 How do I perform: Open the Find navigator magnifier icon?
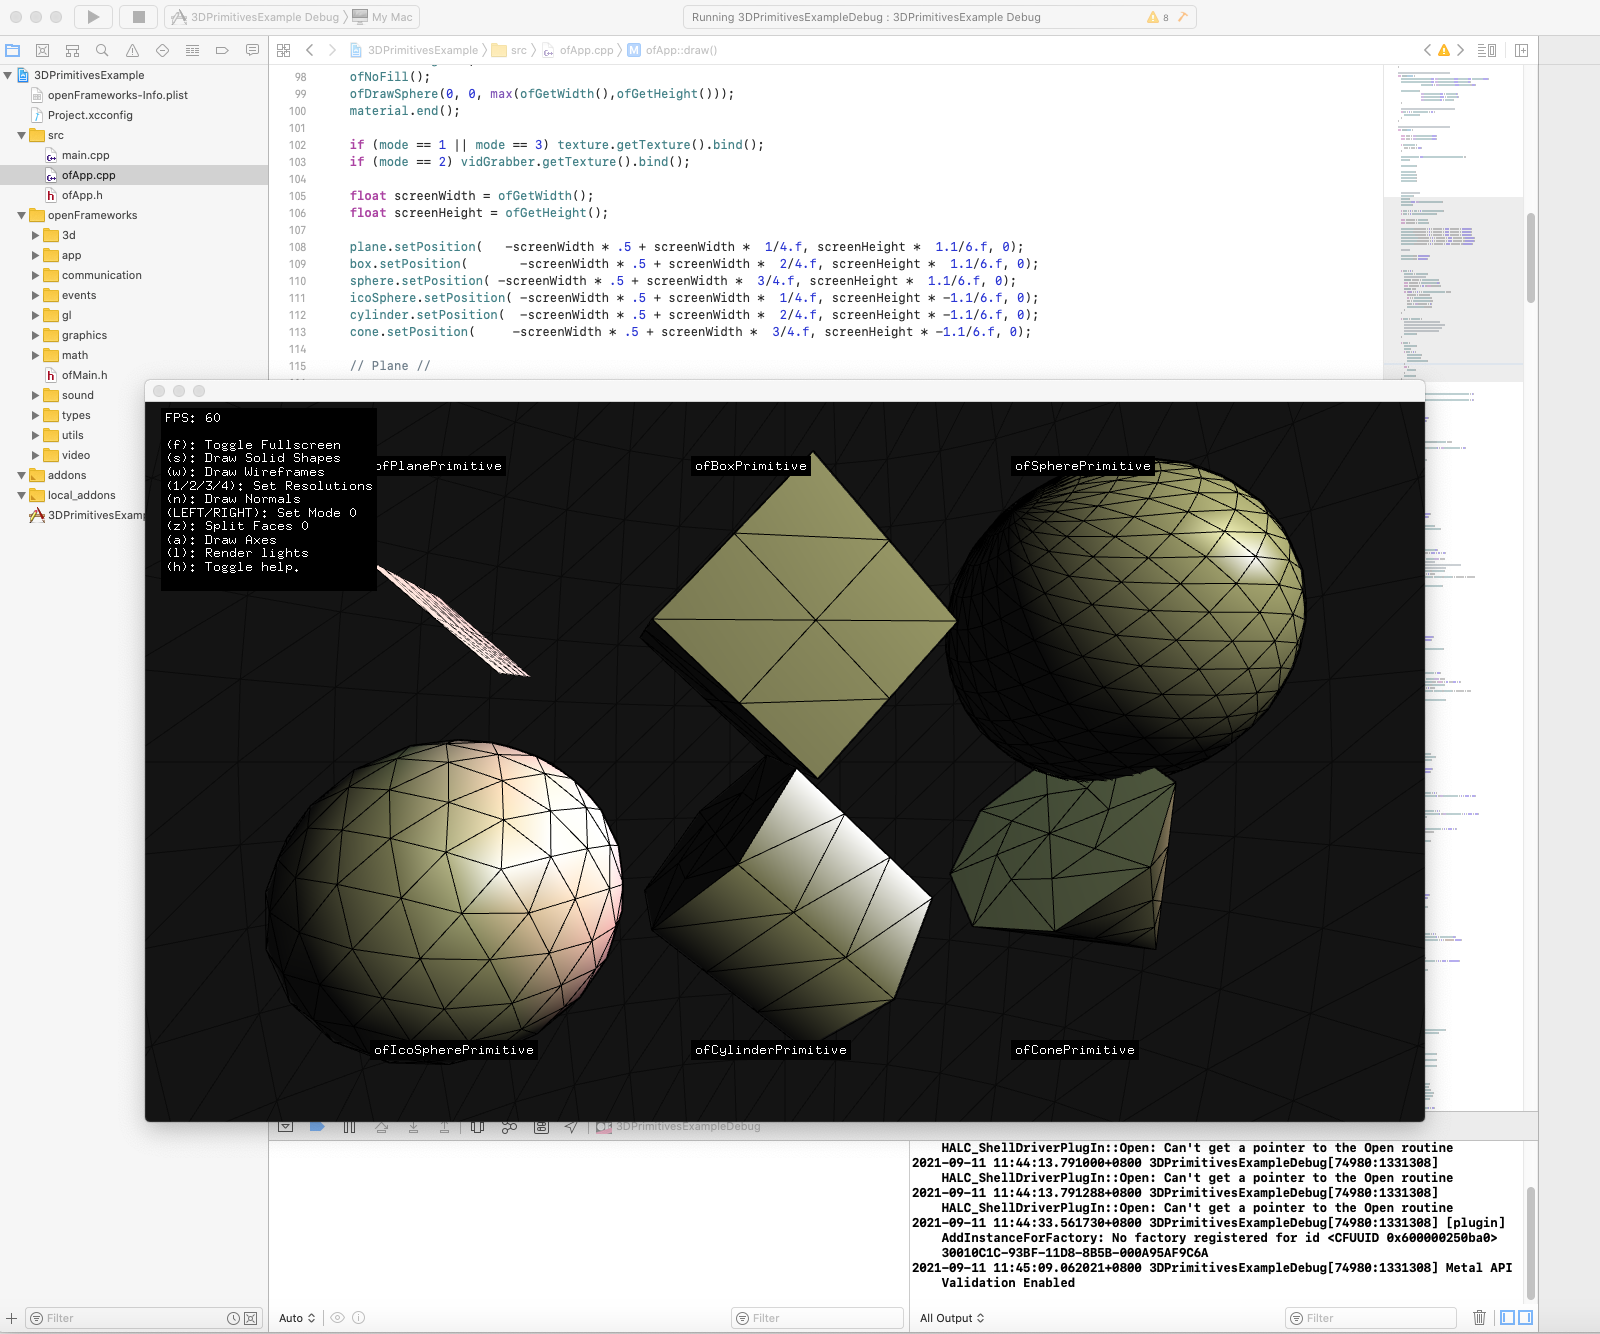tap(102, 50)
